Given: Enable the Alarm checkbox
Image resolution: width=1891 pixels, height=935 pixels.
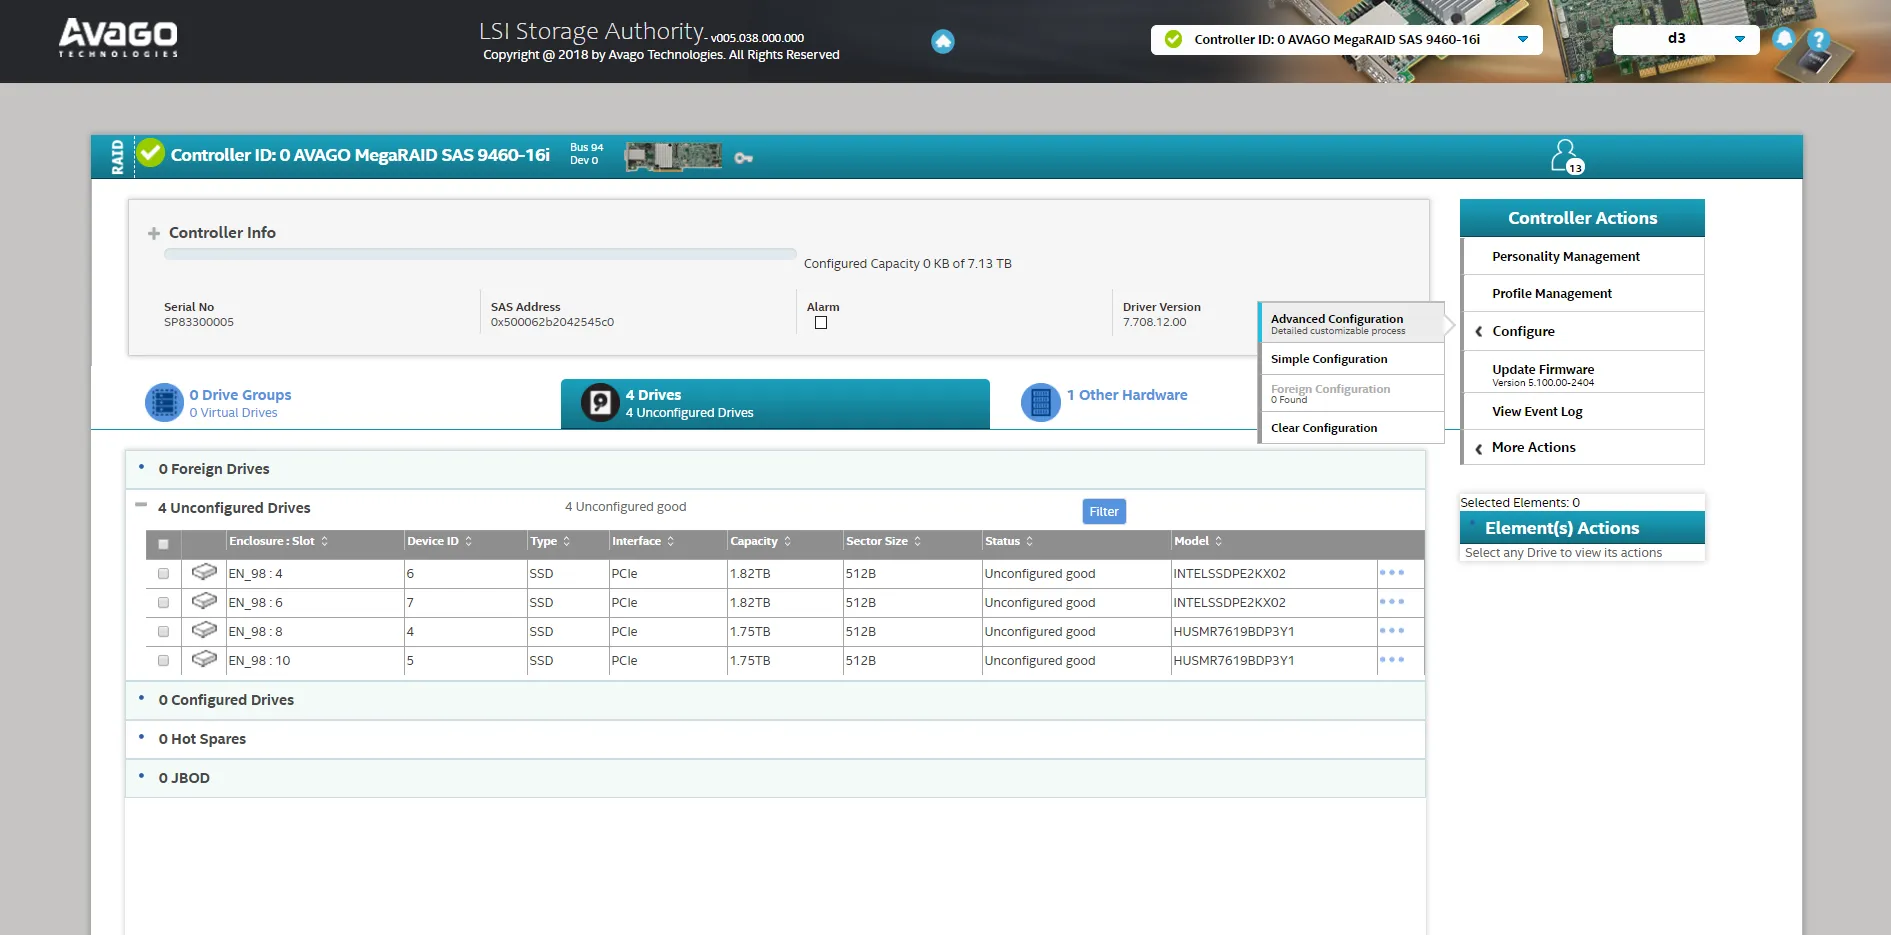Looking at the screenshot, I should [820, 322].
